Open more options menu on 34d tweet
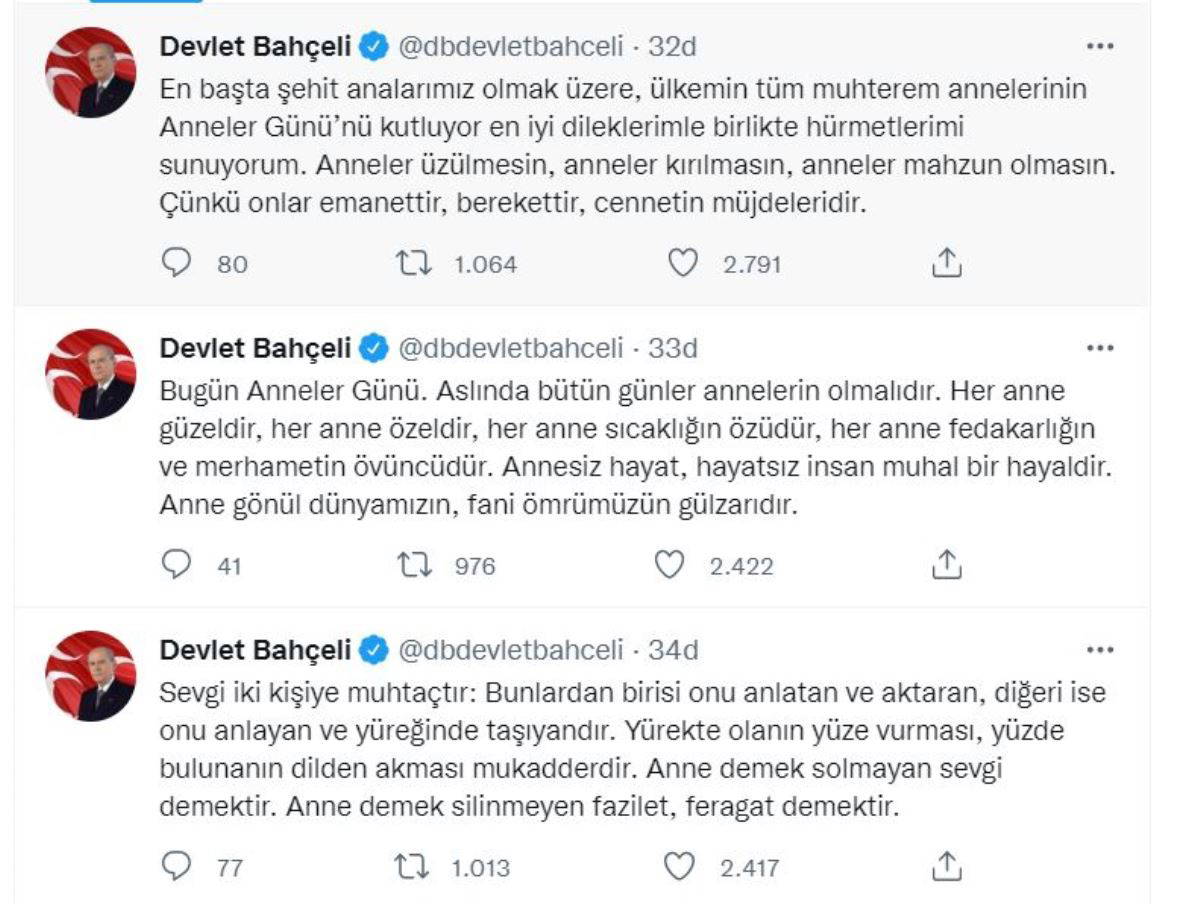 pos(1099,650)
